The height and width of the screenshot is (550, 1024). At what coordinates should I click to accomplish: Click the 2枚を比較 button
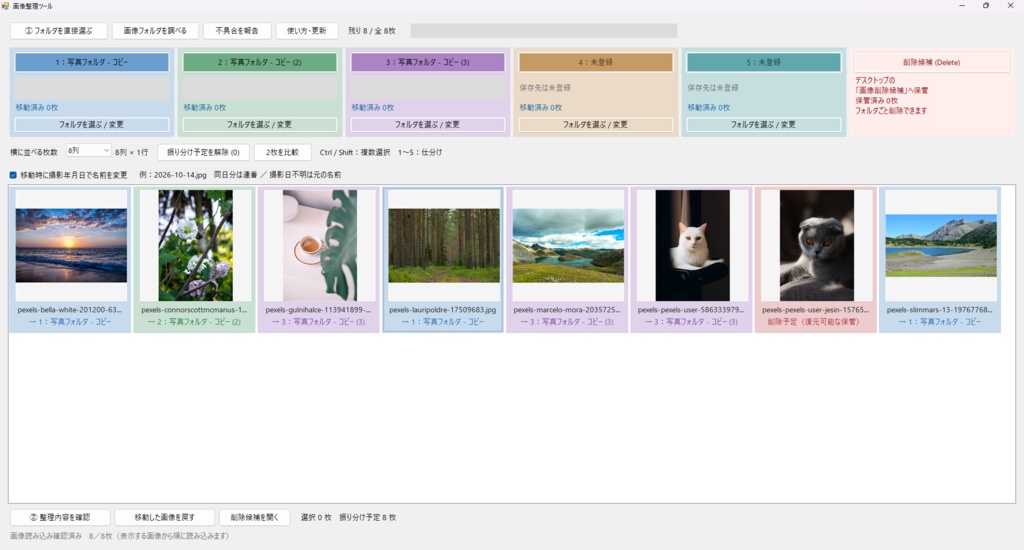coord(282,152)
